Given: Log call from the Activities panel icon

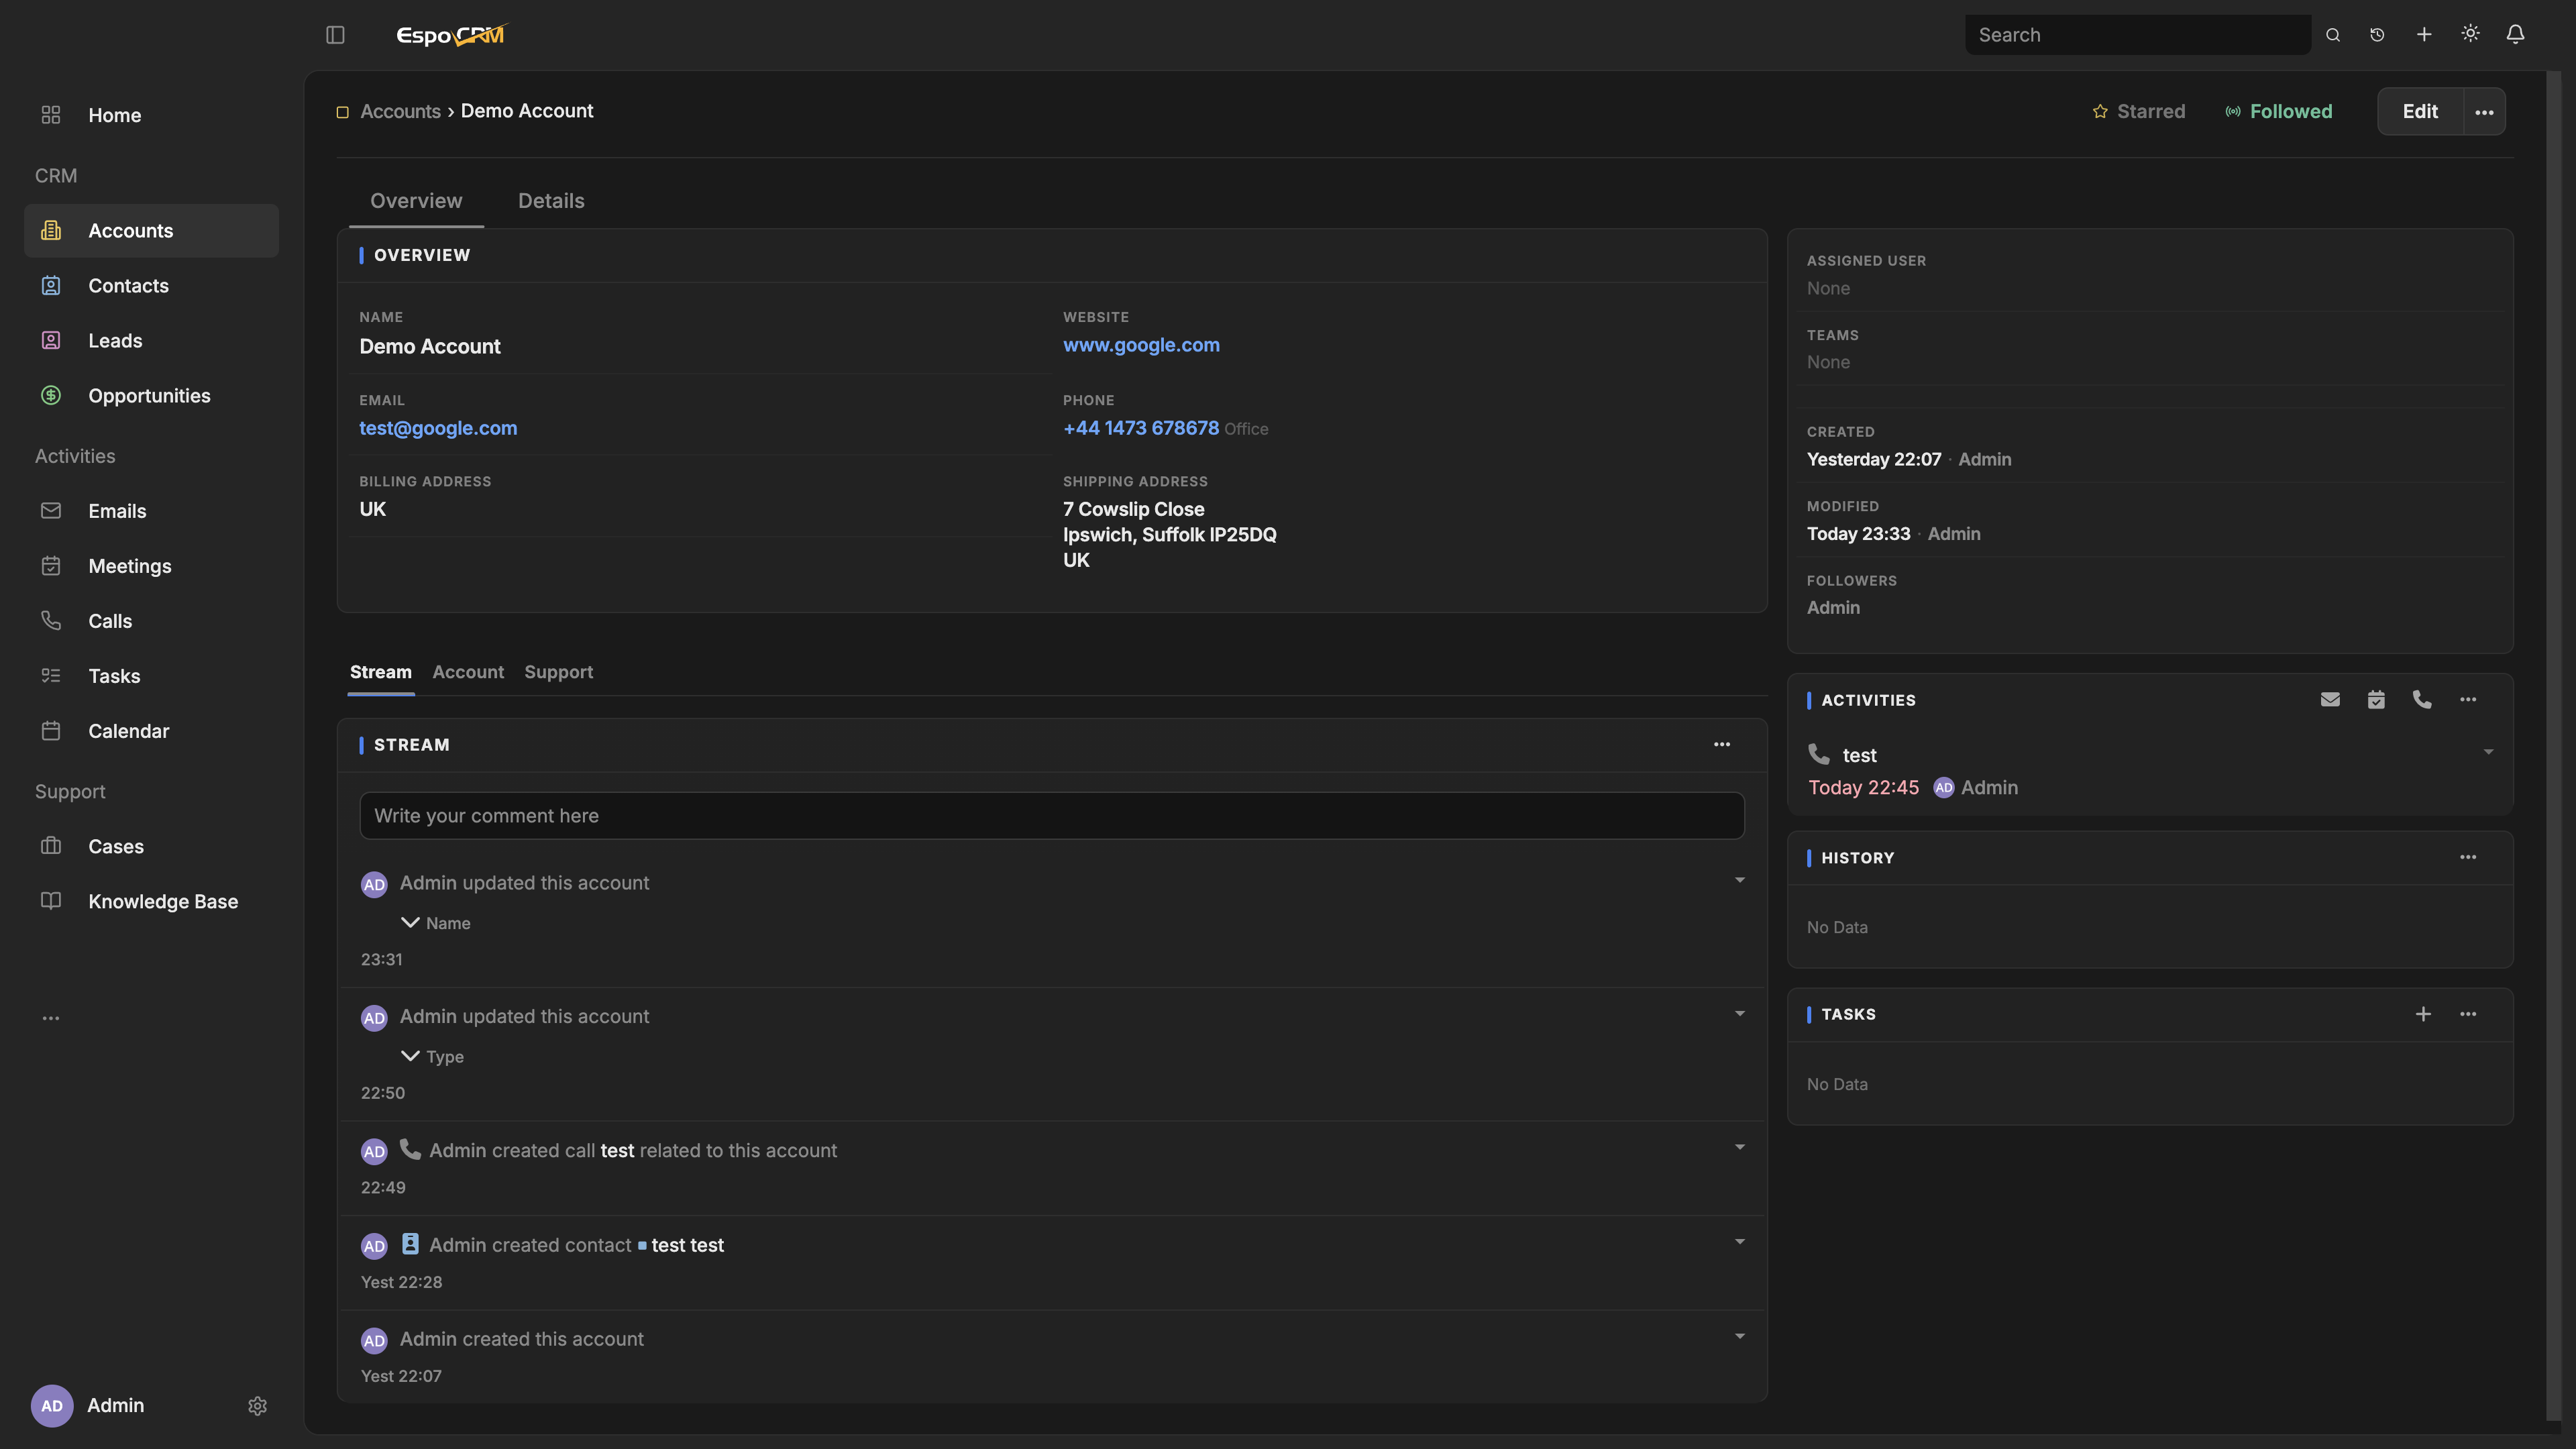Looking at the screenshot, I should click(x=2422, y=700).
